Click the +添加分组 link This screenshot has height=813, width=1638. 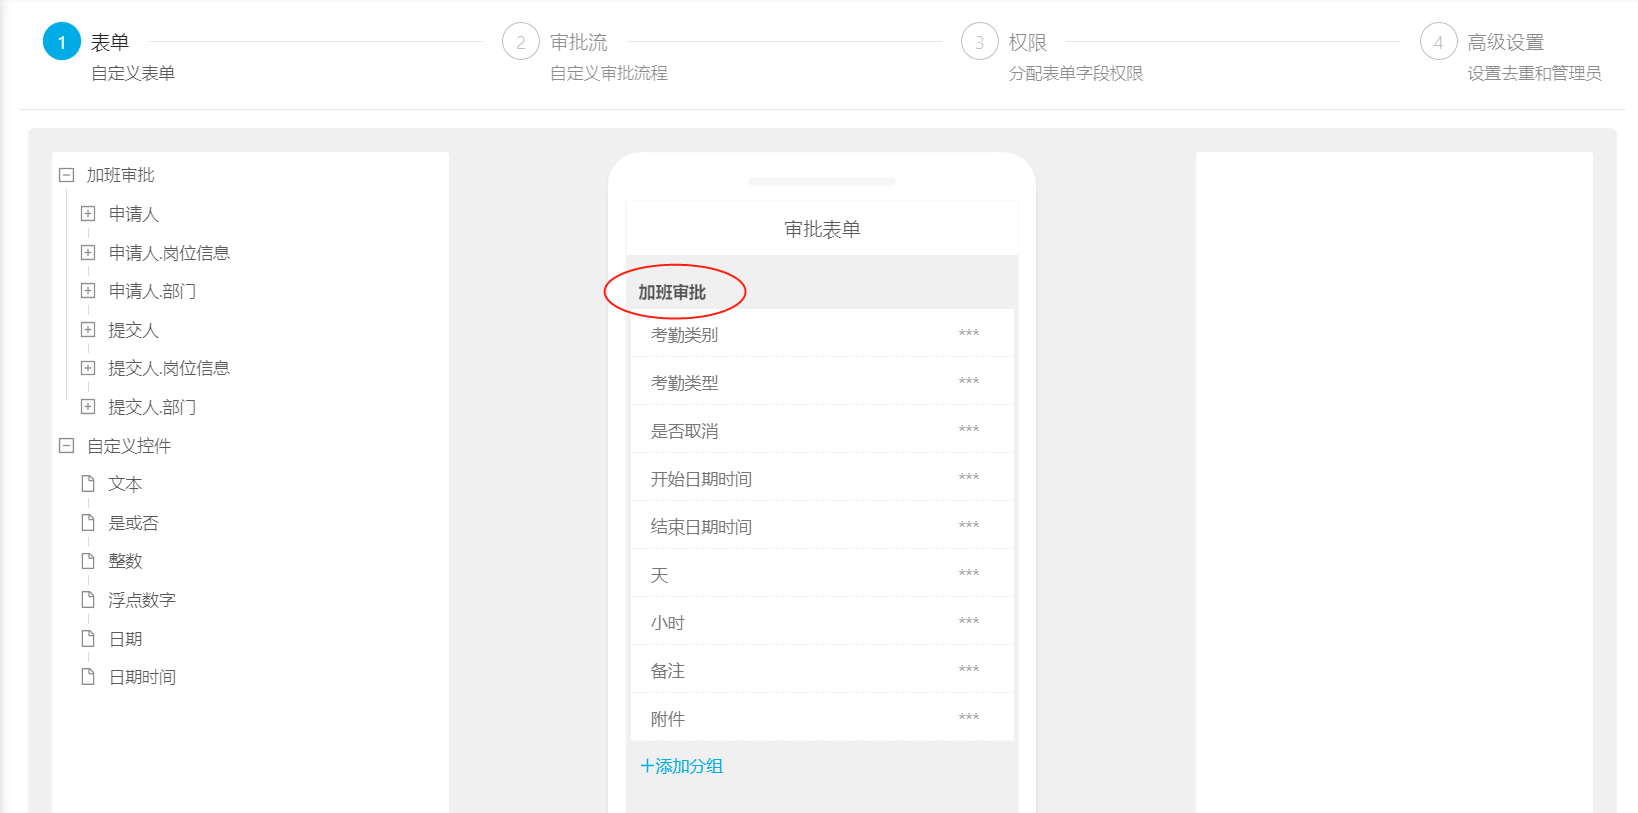point(681,766)
